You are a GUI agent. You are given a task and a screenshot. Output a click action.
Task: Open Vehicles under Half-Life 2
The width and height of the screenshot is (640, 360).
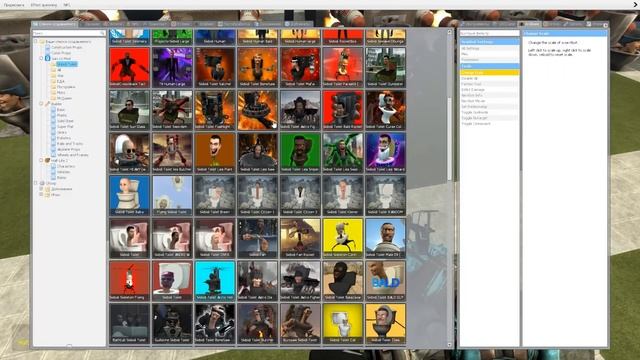pos(63,172)
